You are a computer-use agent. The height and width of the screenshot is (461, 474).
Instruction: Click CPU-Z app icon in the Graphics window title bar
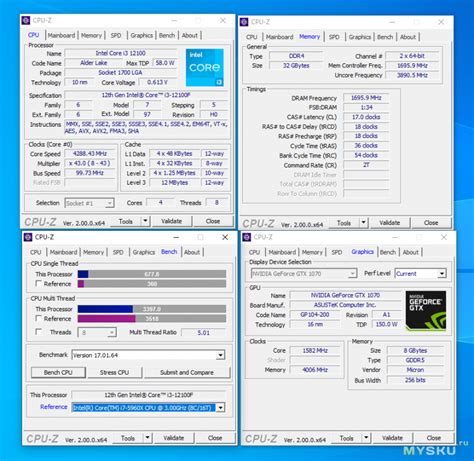247,237
